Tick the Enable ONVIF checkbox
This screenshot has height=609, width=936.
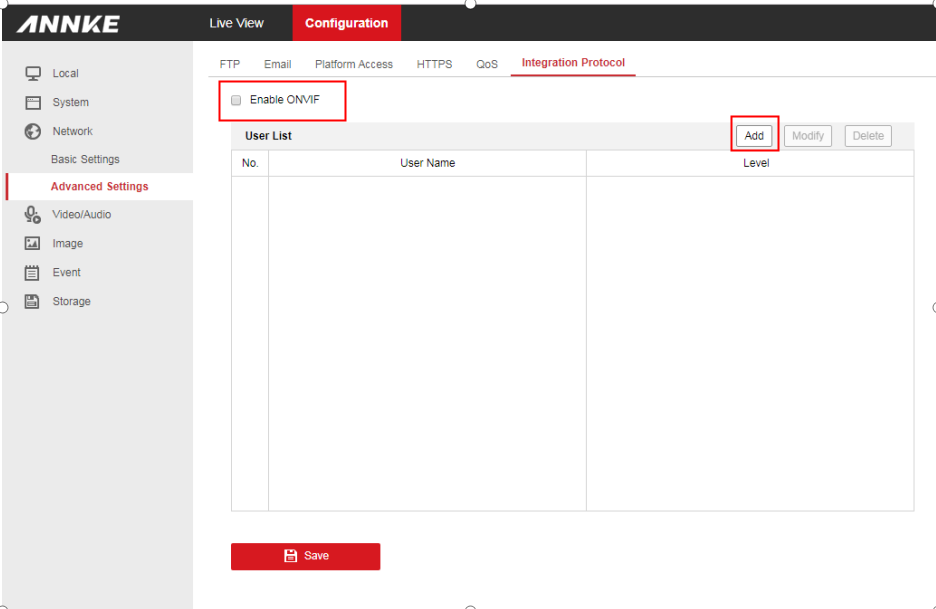pyautogui.click(x=236, y=100)
